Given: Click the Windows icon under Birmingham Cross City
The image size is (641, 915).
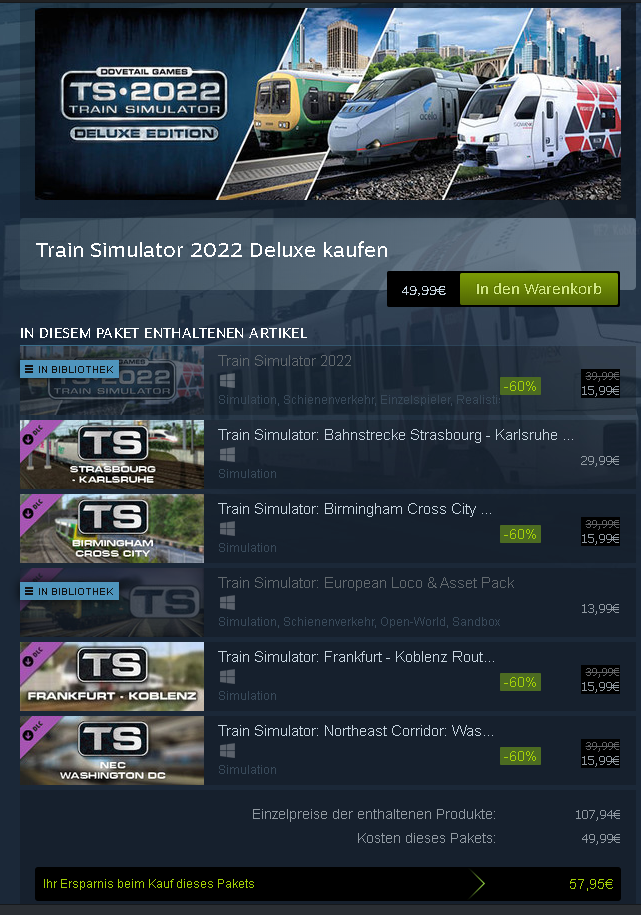Looking at the screenshot, I should point(227,529).
